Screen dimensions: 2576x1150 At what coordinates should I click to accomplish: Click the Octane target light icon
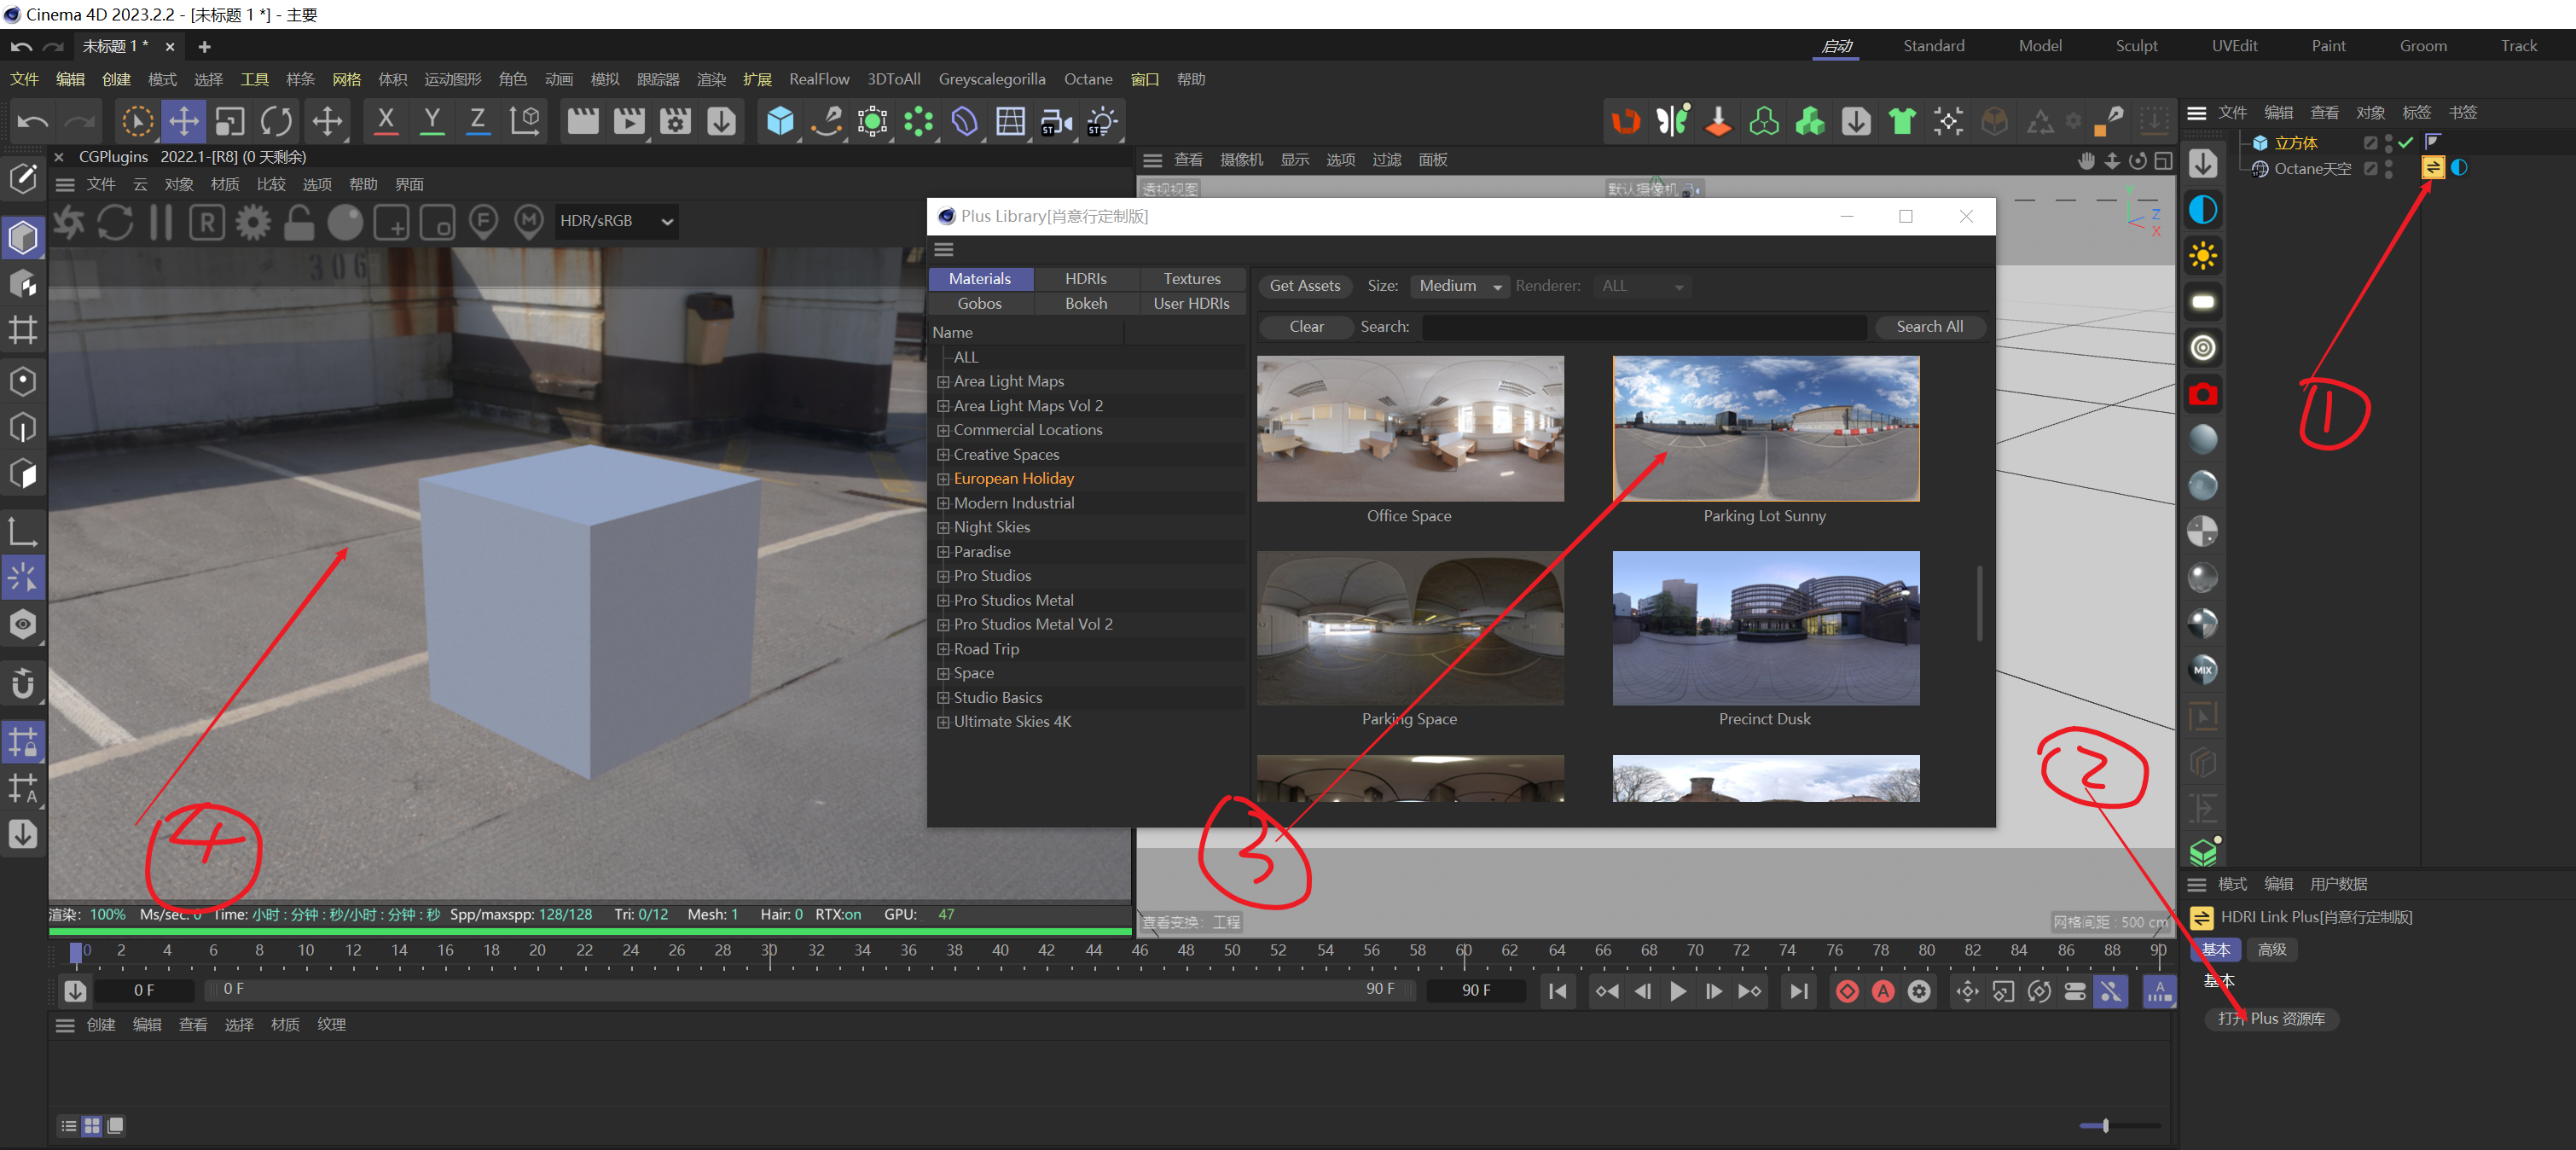2203,348
